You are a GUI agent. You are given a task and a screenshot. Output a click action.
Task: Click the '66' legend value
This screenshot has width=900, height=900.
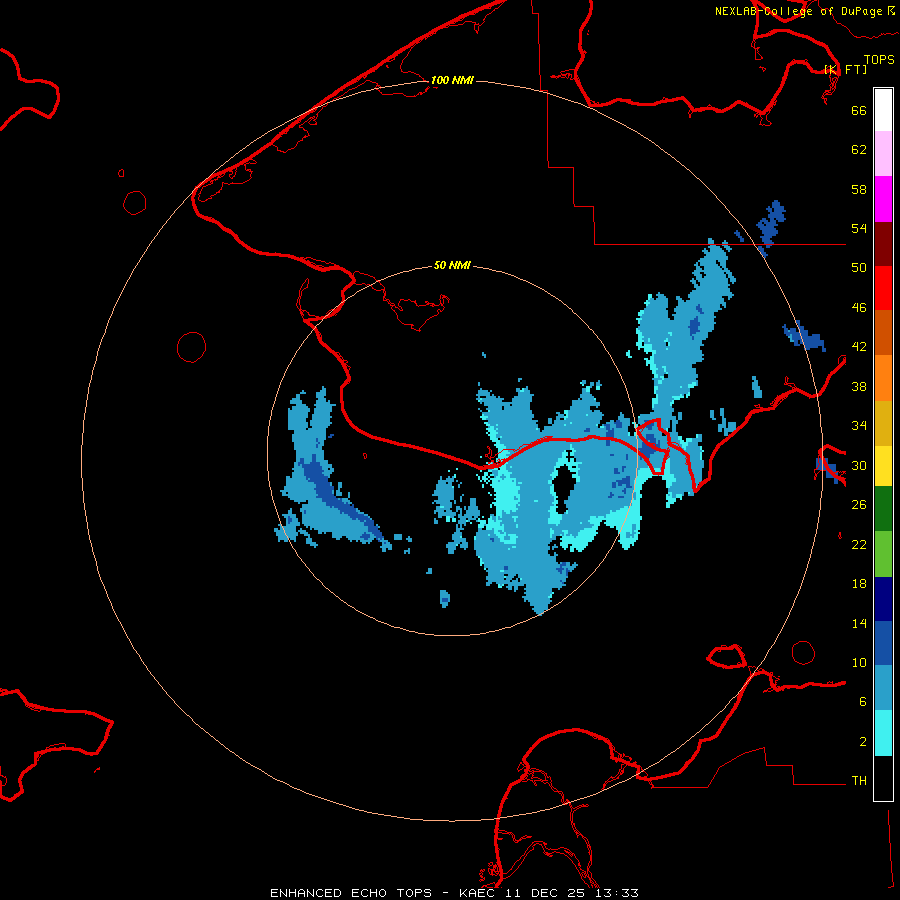click(x=859, y=110)
